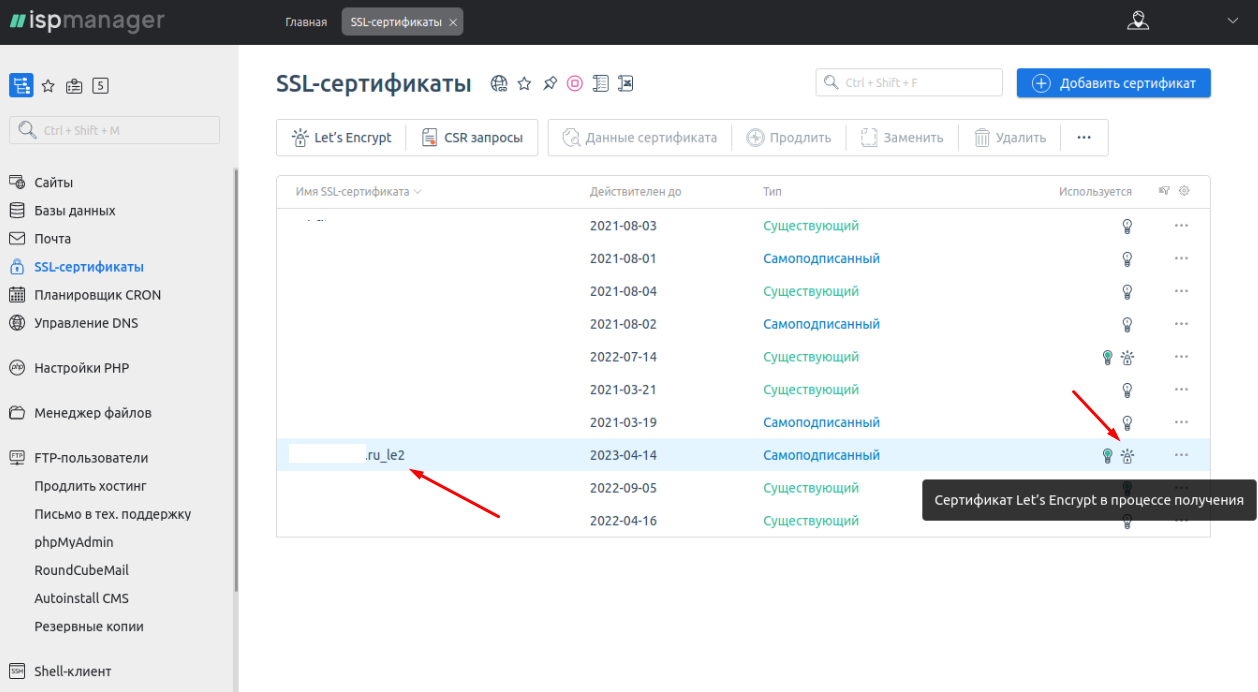Click the pink record icon beside page title
1258x692 pixels.
[x=575, y=84]
